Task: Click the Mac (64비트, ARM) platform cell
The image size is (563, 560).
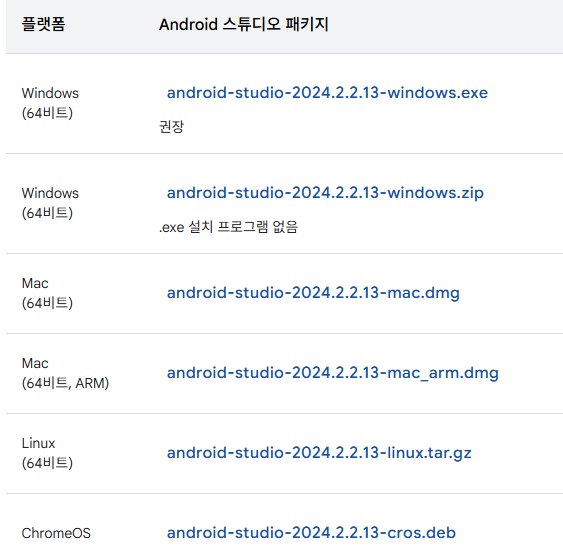Action: coord(65,373)
